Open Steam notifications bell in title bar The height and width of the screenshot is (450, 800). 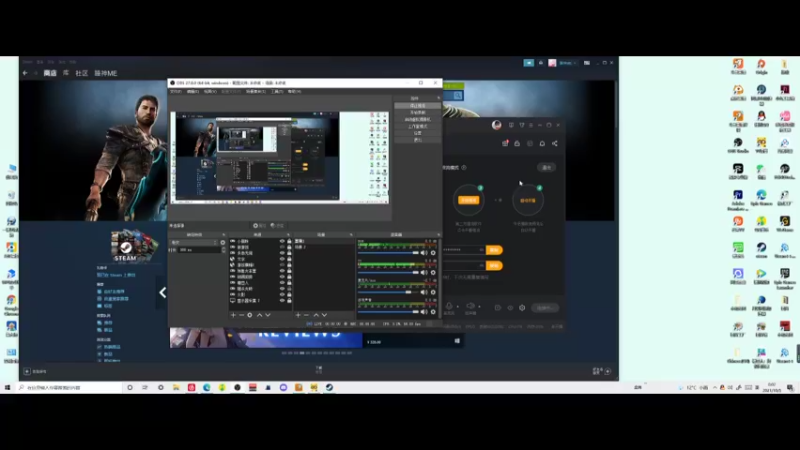click(x=541, y=63)
